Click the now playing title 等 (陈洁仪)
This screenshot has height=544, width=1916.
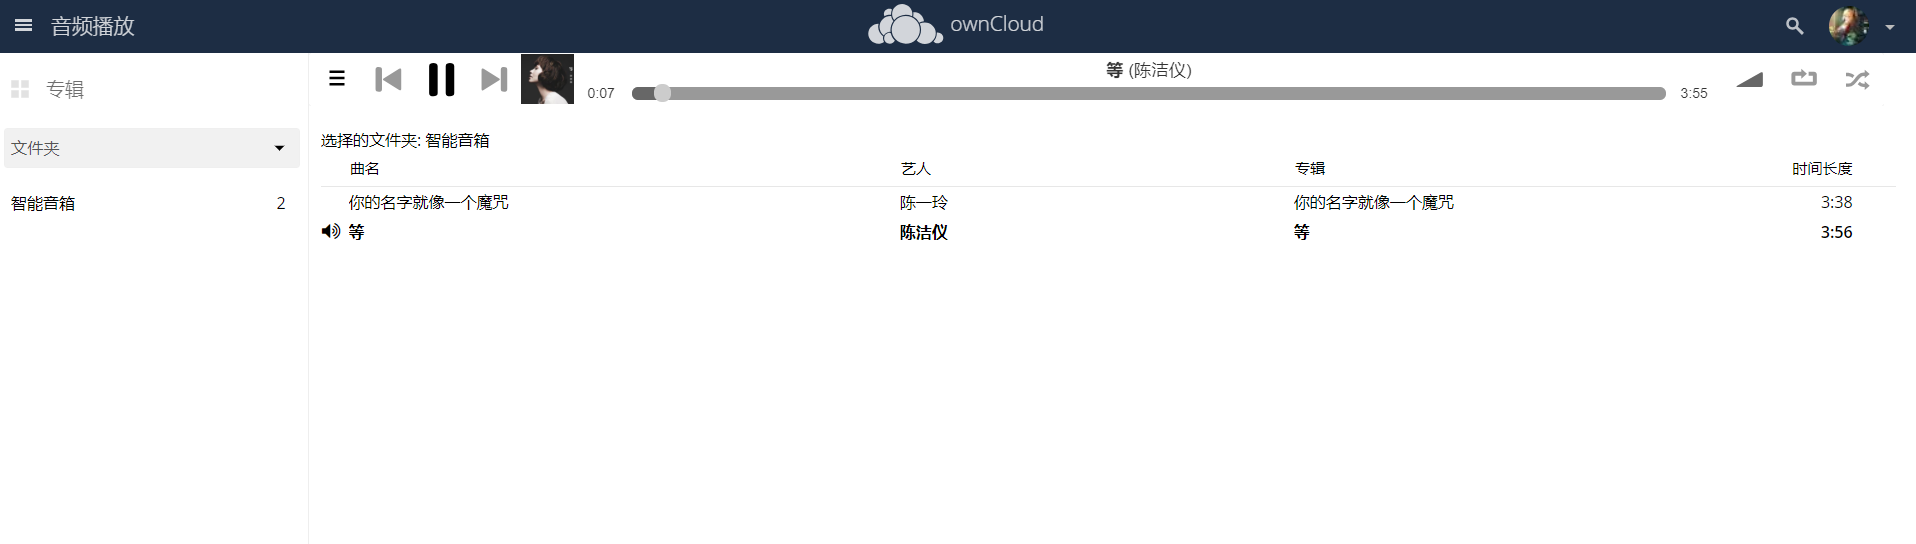1149,70
